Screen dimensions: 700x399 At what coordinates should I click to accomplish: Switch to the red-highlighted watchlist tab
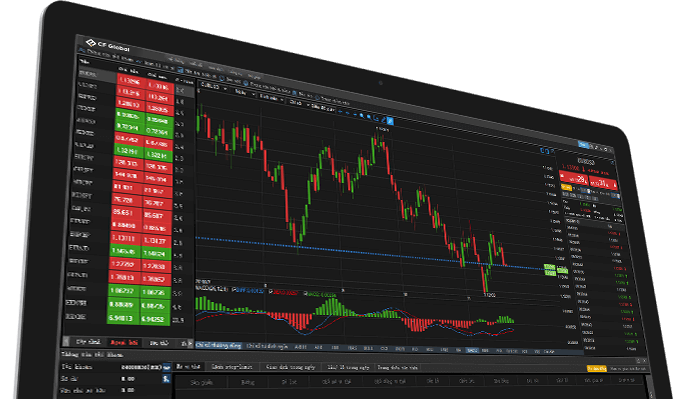(124, 342)
